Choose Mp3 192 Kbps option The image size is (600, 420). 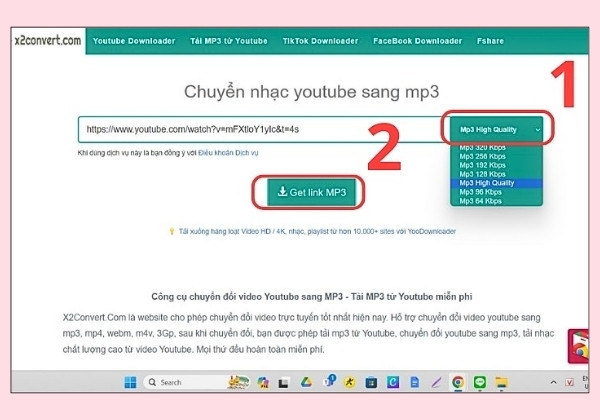tap(497, 165)
